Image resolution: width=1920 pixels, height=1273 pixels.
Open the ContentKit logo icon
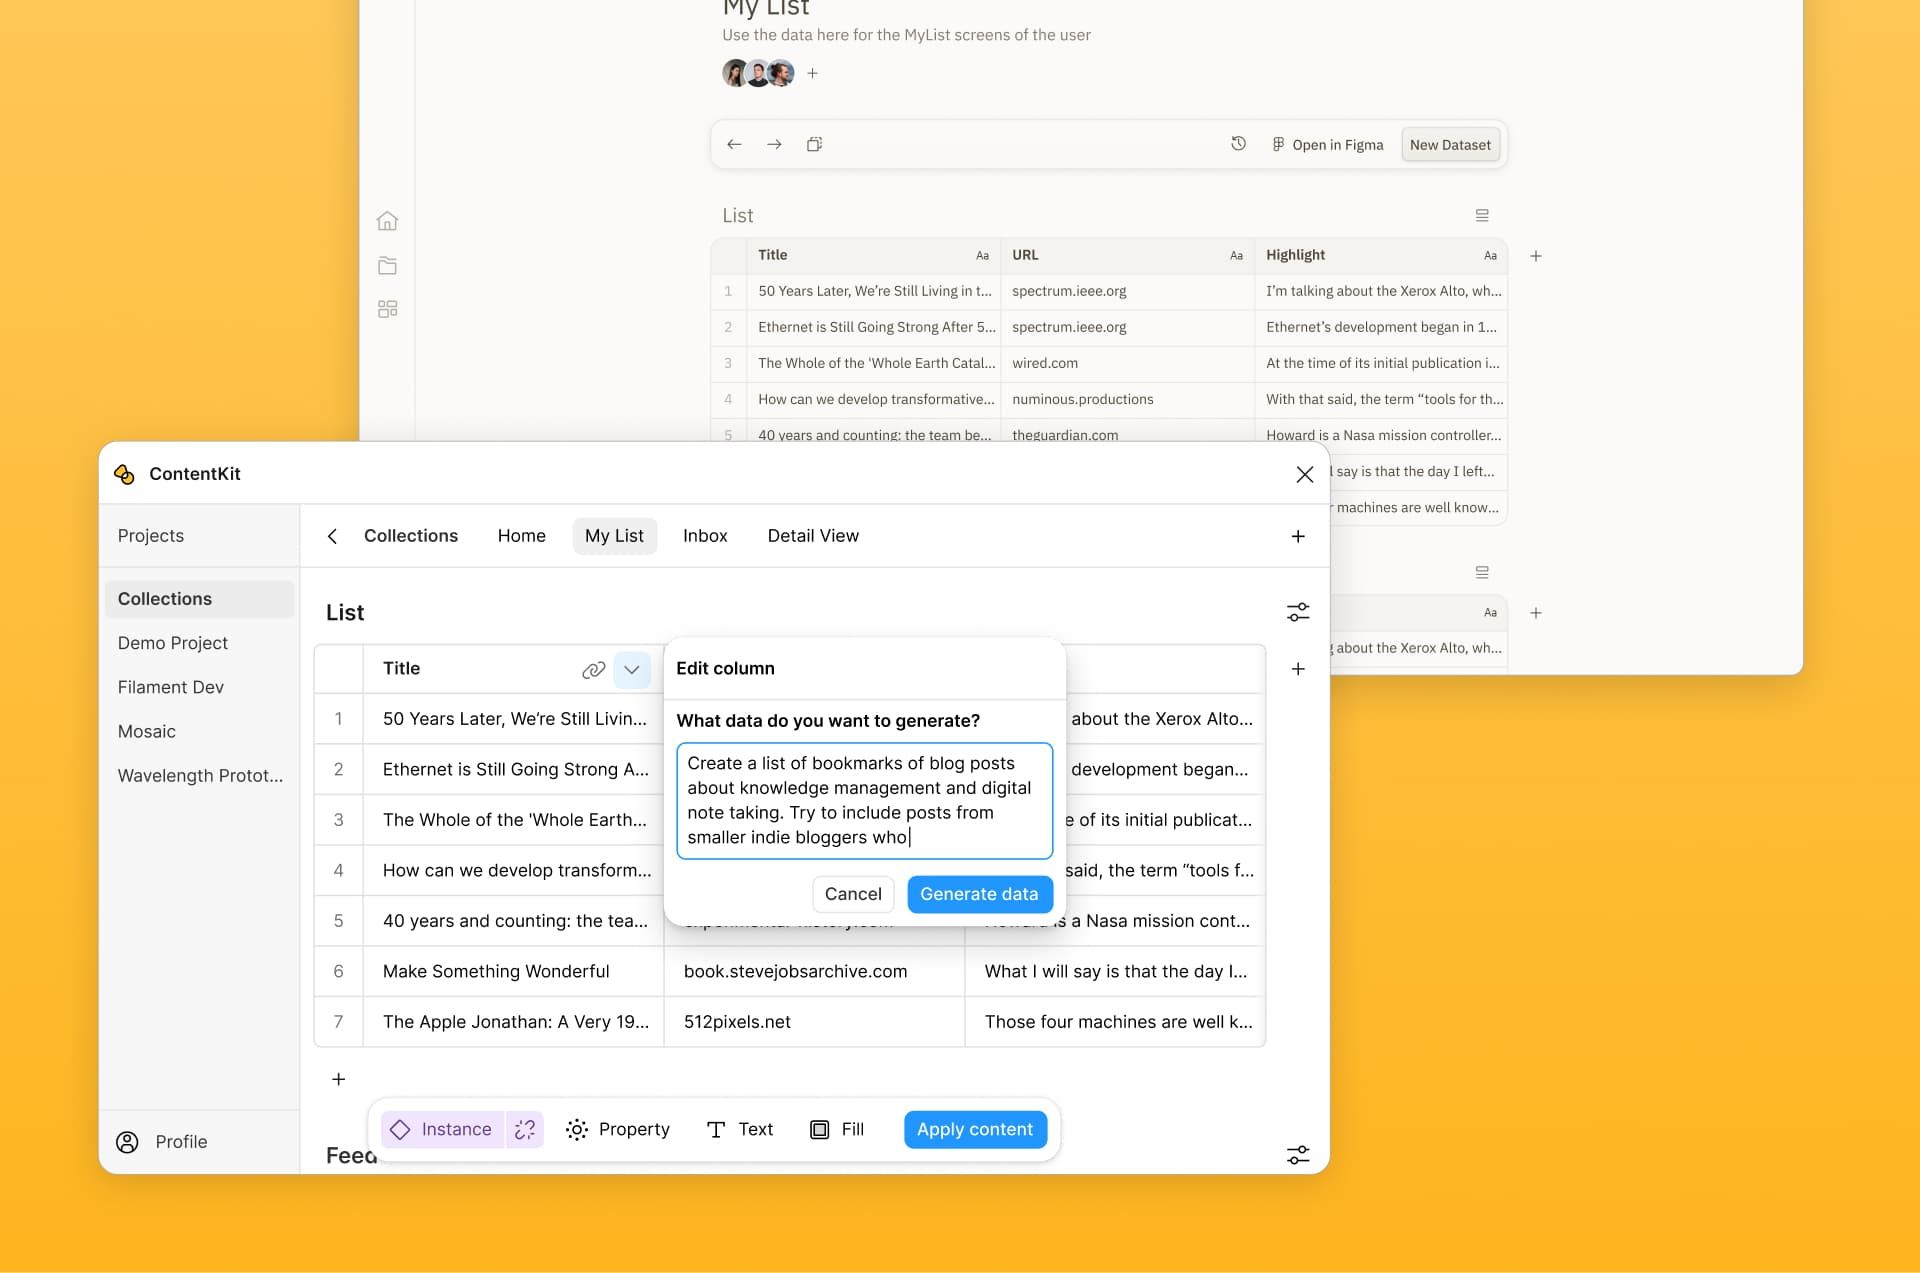pyautogui.click(x=125, y=473)
